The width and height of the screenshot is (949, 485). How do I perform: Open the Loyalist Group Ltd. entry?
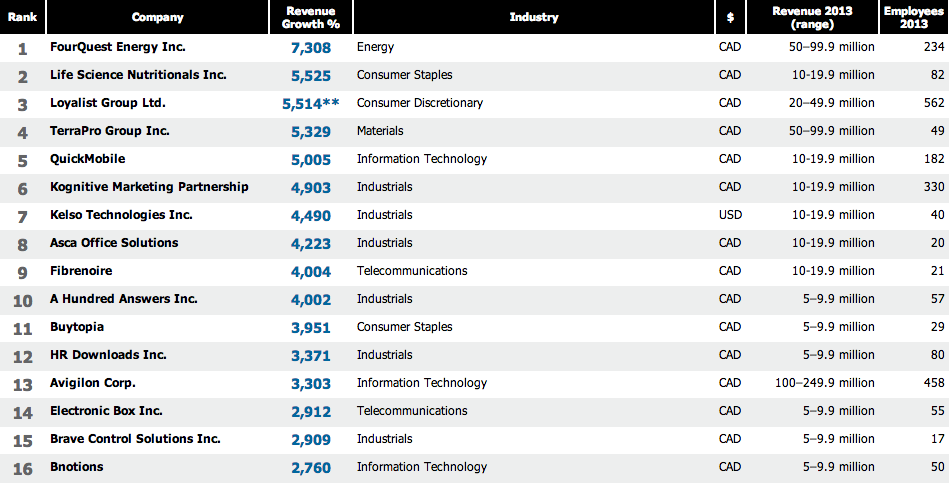click(107, 103)
